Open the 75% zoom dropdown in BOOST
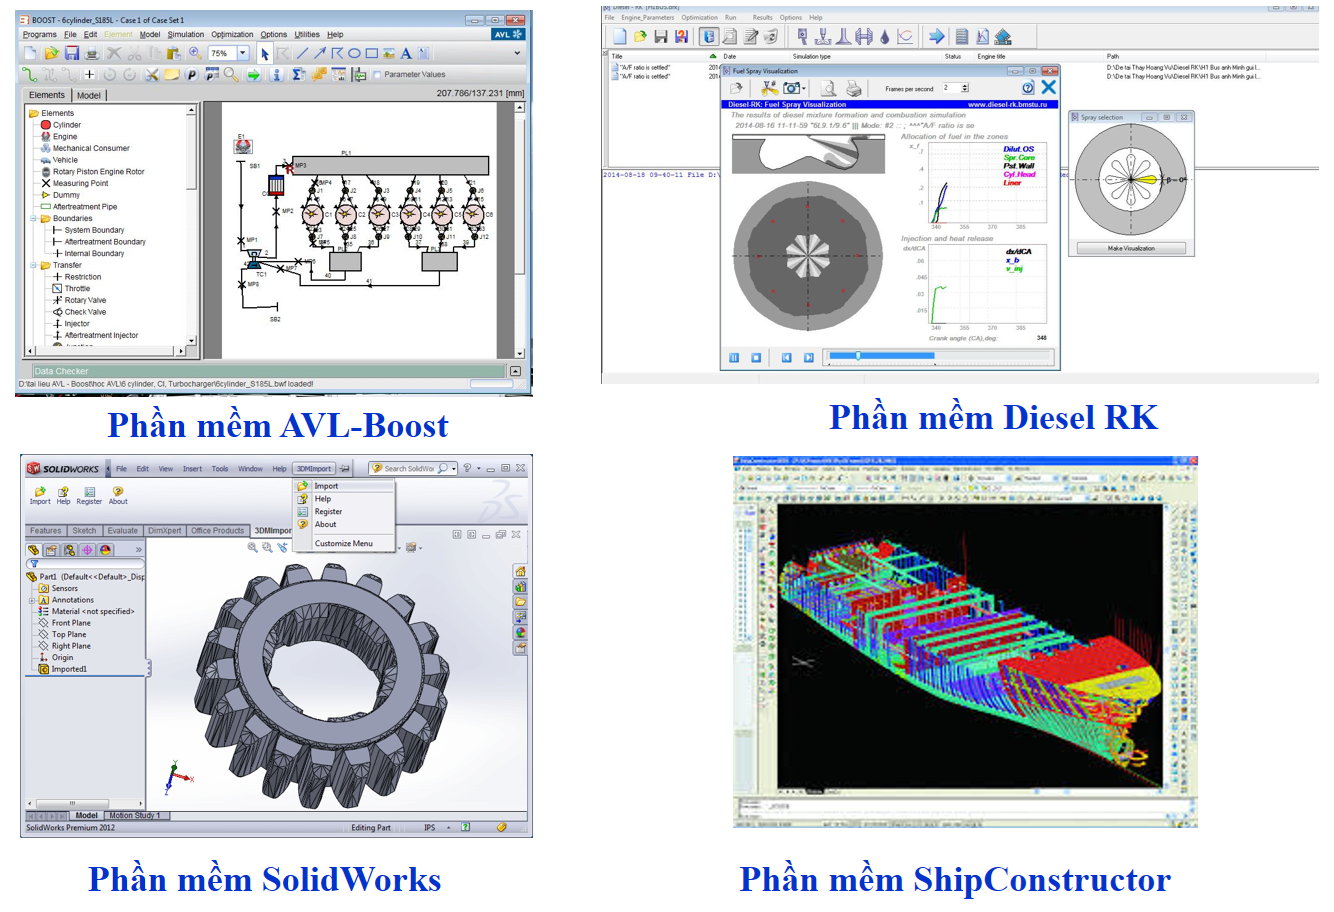The width and height of the screenshot is (1334, 912). (243, 53)
